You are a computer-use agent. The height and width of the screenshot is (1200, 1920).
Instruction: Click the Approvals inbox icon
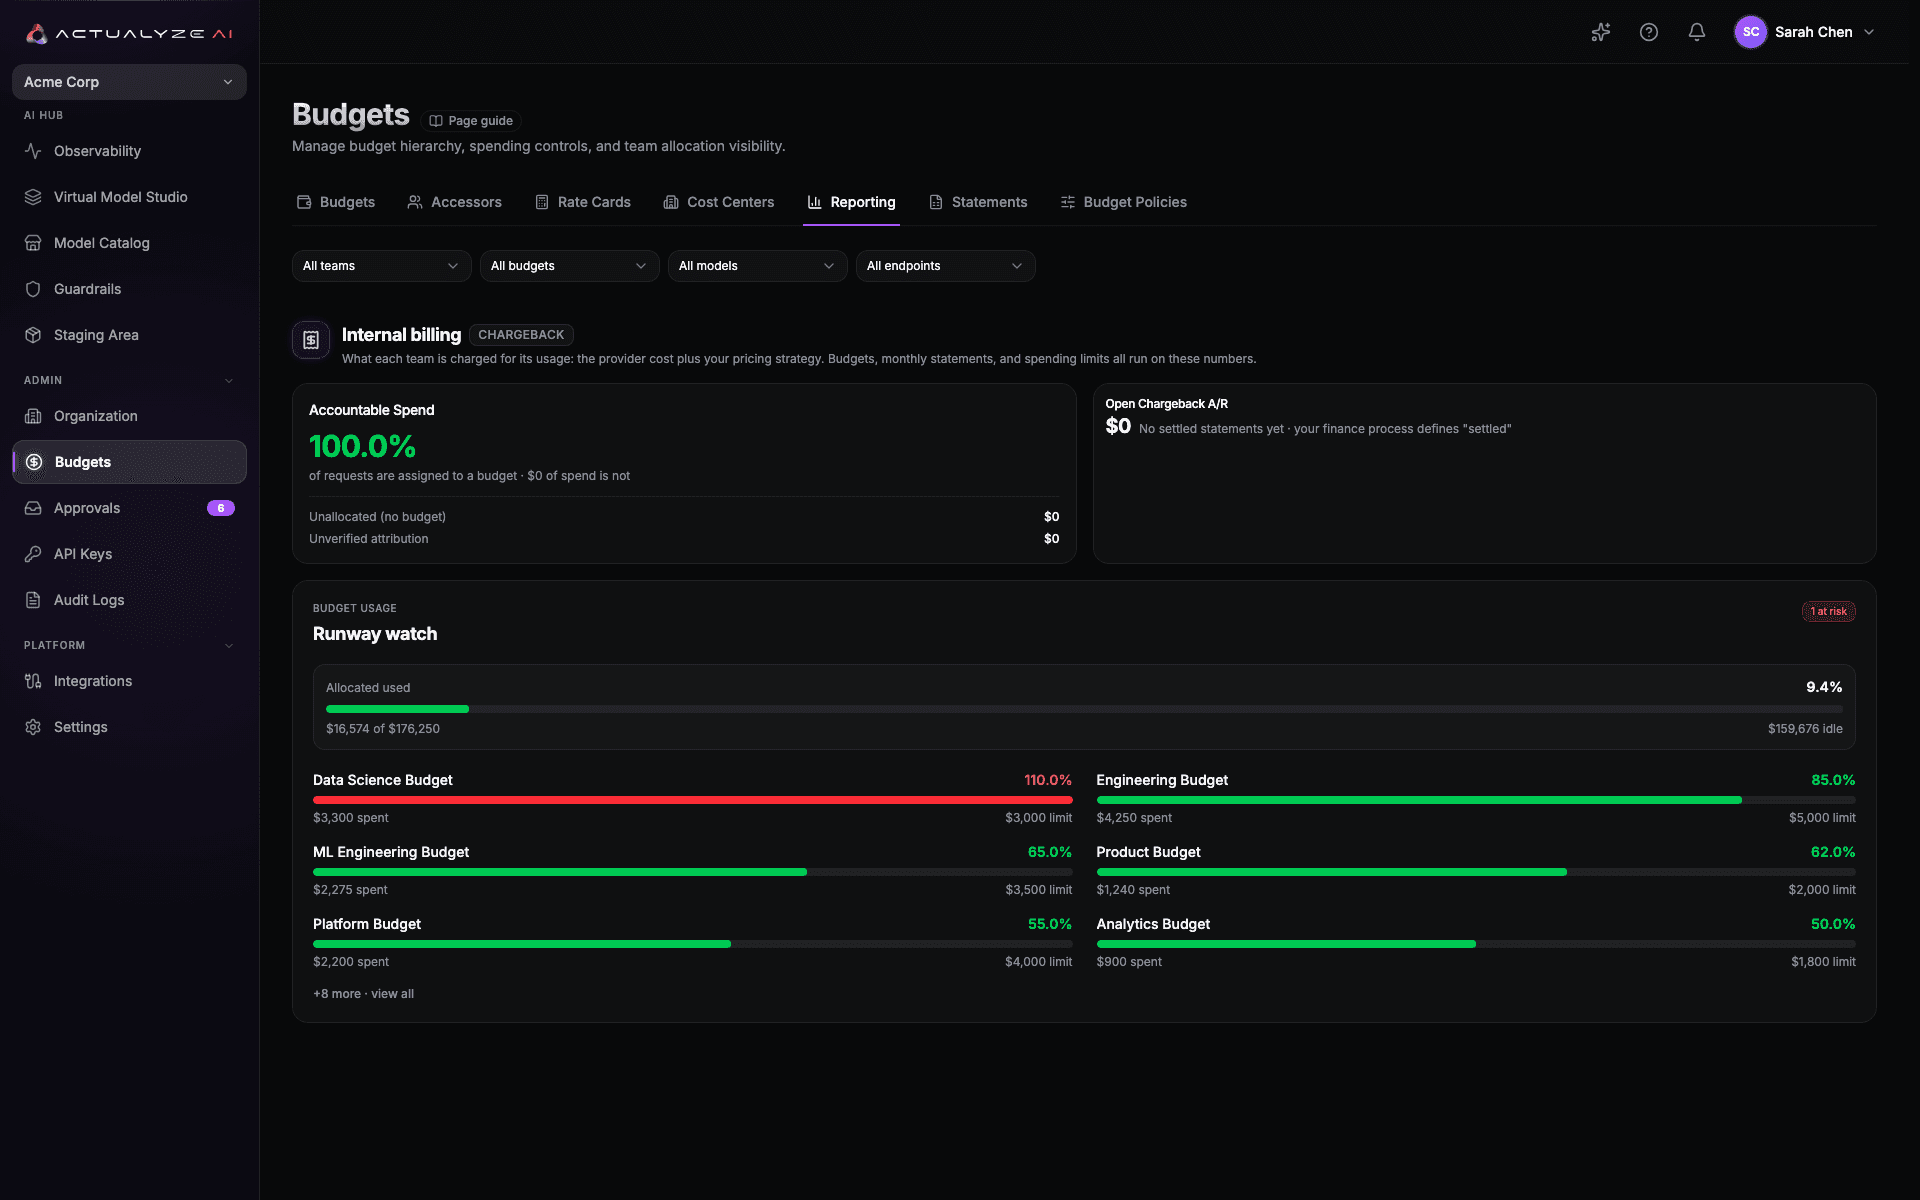[x=33, y=508]
